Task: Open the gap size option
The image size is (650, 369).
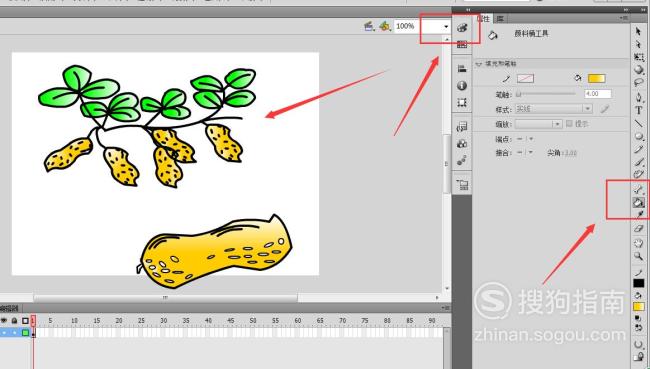Action: [638, 345]
